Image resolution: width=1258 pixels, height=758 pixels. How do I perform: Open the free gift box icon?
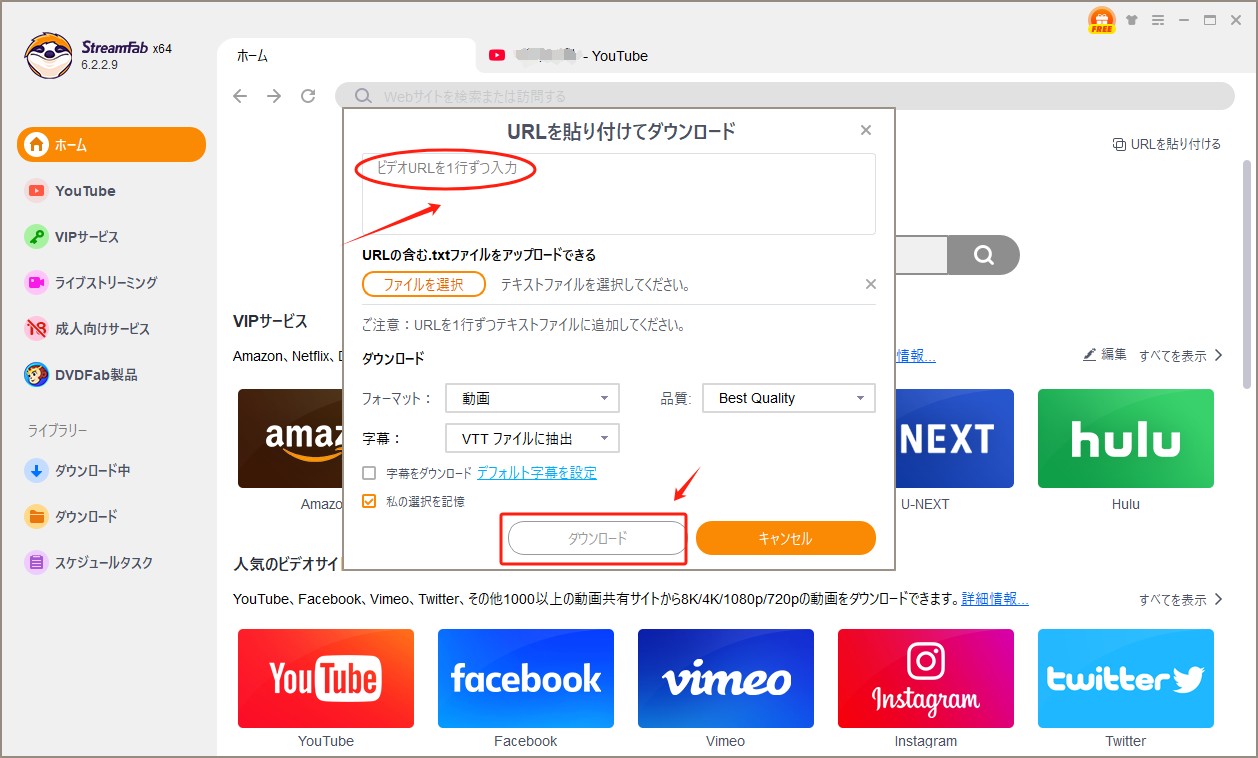(1101, 21)
